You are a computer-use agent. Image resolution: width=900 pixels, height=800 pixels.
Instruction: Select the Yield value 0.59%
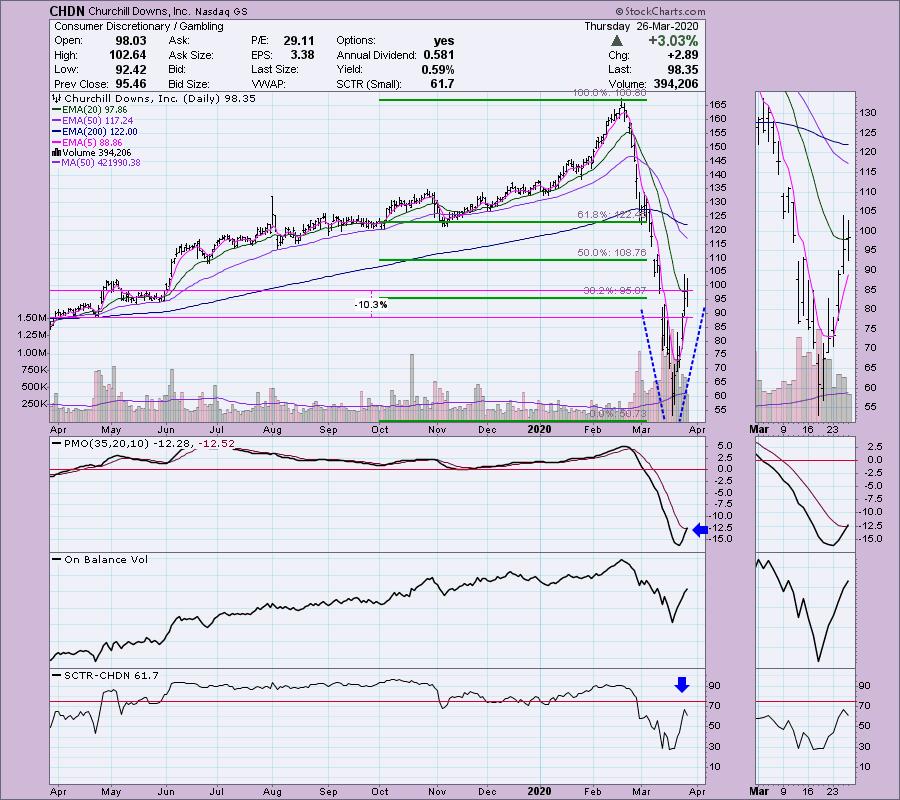[437, 69]
